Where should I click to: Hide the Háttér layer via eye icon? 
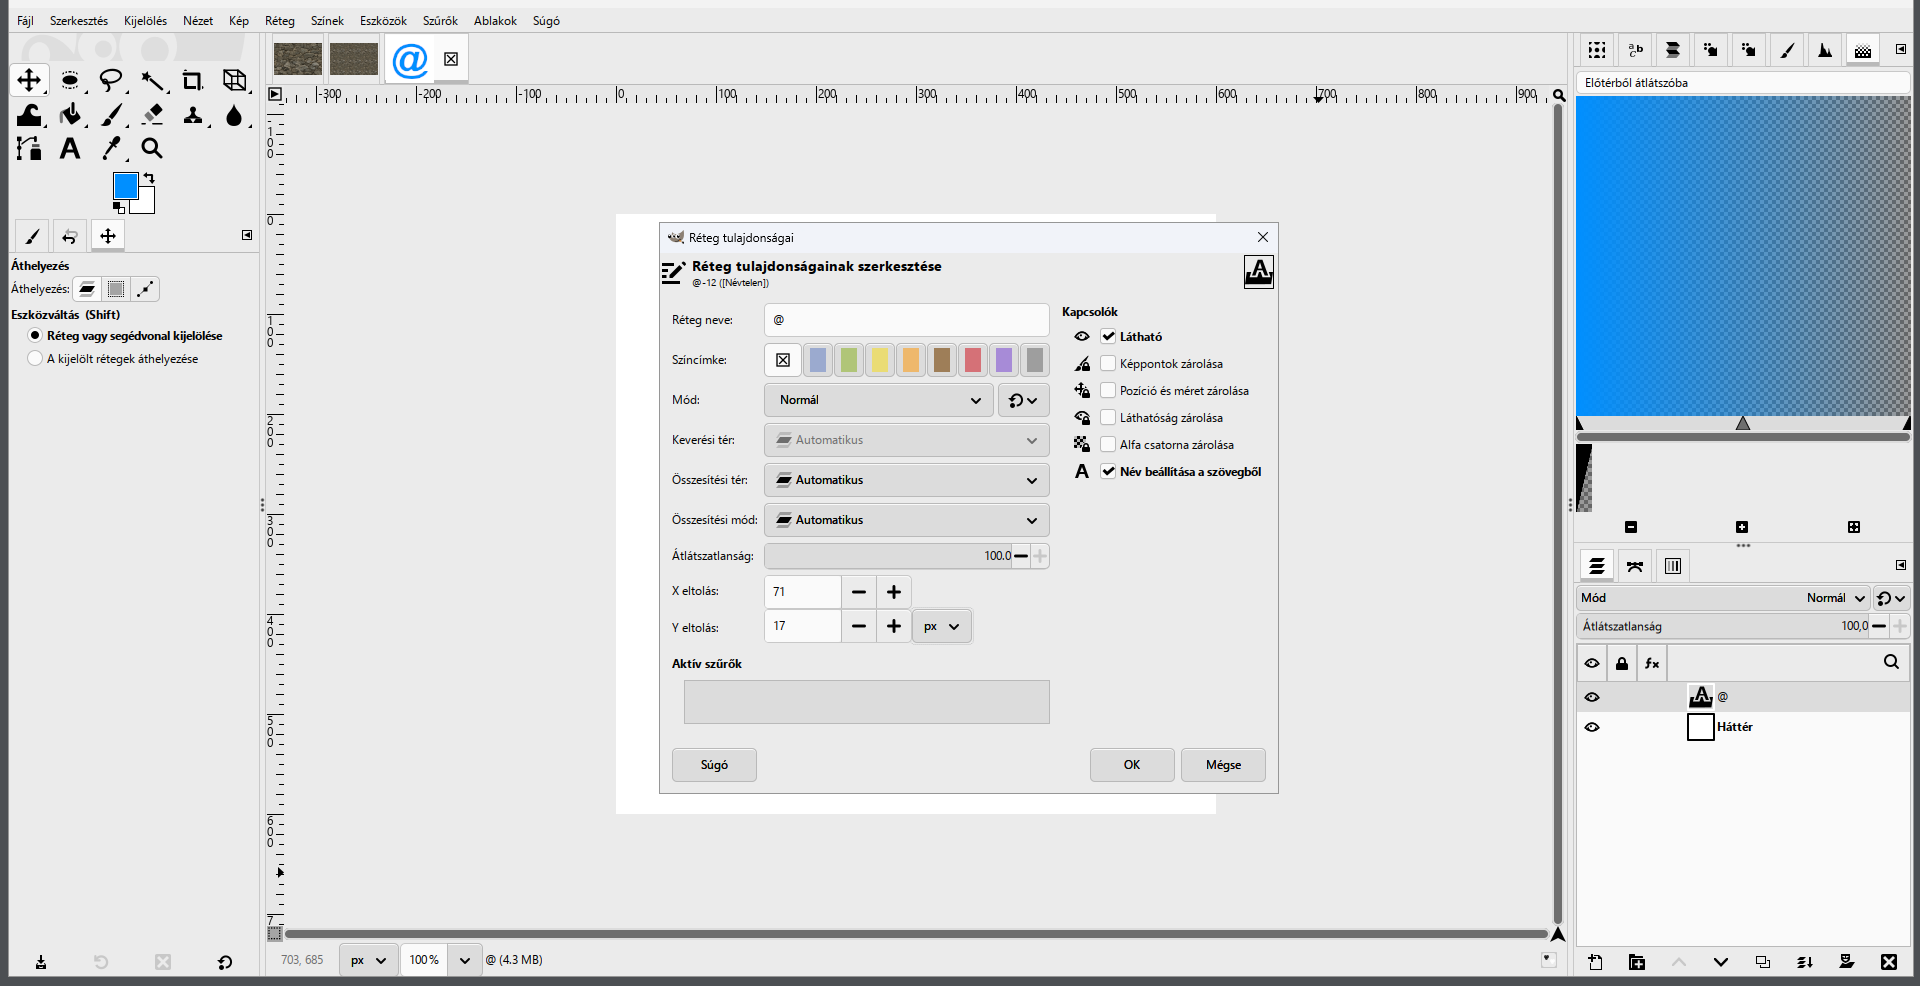coord(1592,727)
